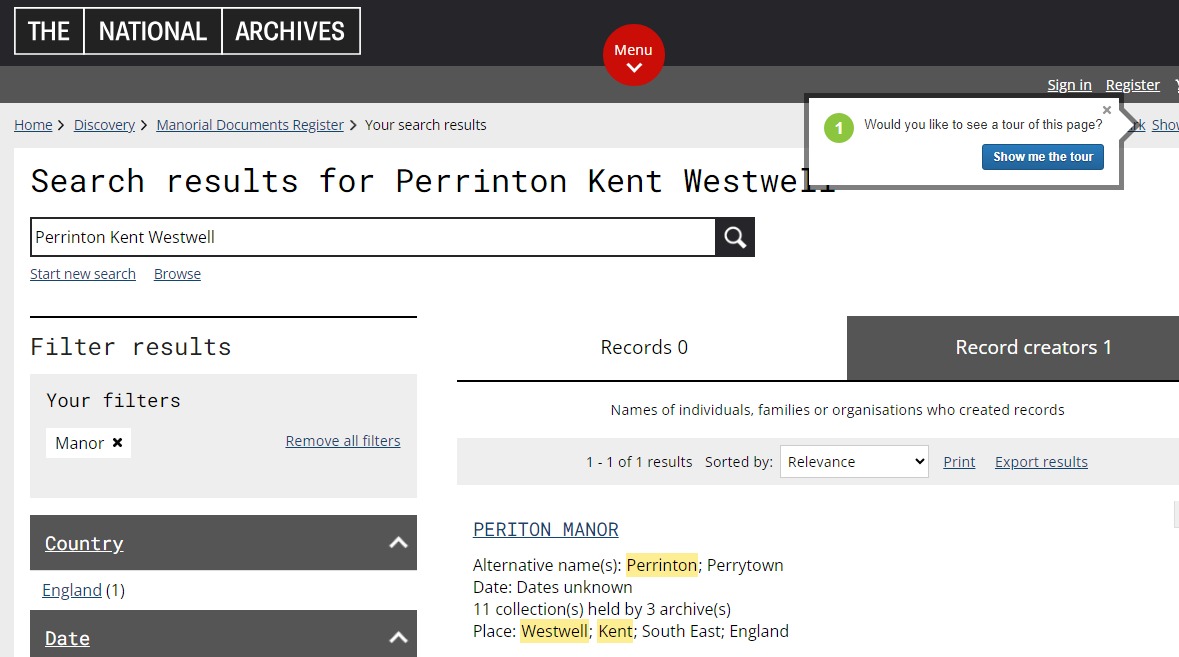Click Start new search link
Screen dimensions: 1179x657
coord(83,274)
